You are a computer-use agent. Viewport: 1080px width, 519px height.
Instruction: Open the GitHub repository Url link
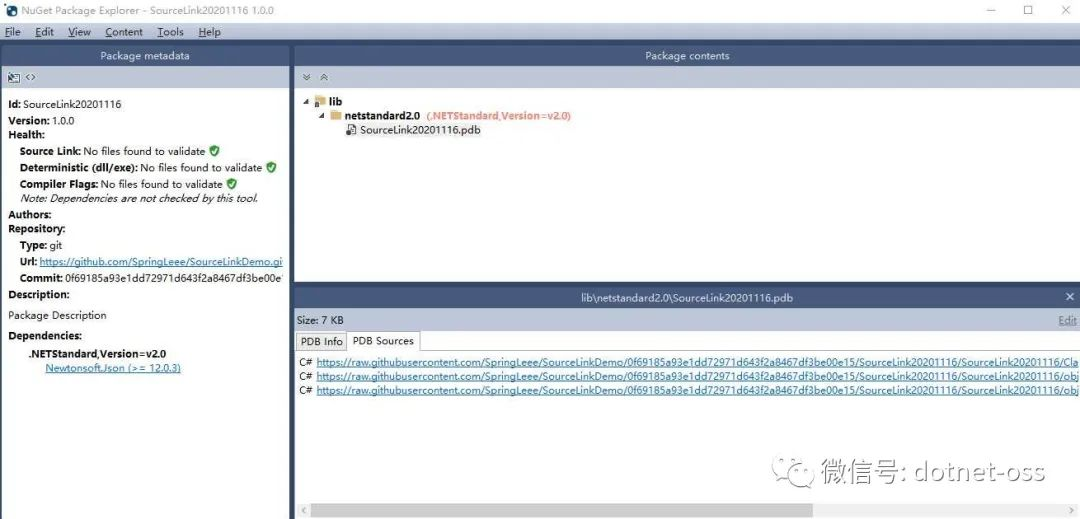point(161,262)
